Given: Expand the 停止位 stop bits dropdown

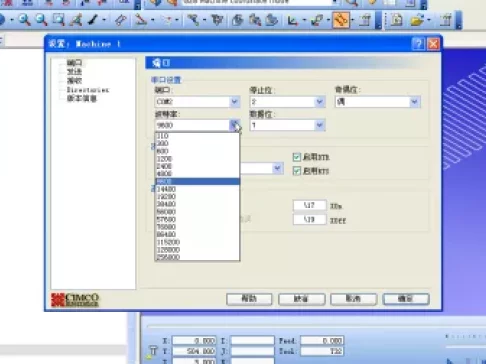Looking at the screenshot, I should click(x=287, y=101).
